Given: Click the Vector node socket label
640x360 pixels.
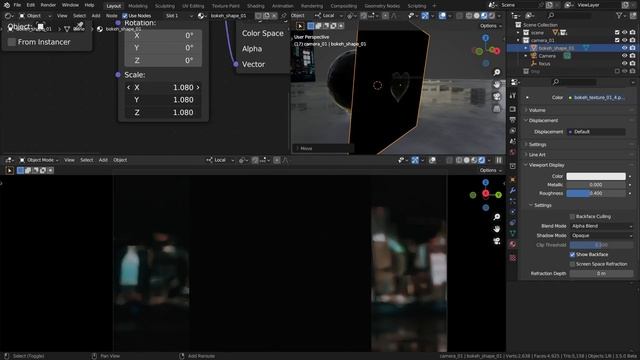Looking at the screenshot, I should 253,64.
